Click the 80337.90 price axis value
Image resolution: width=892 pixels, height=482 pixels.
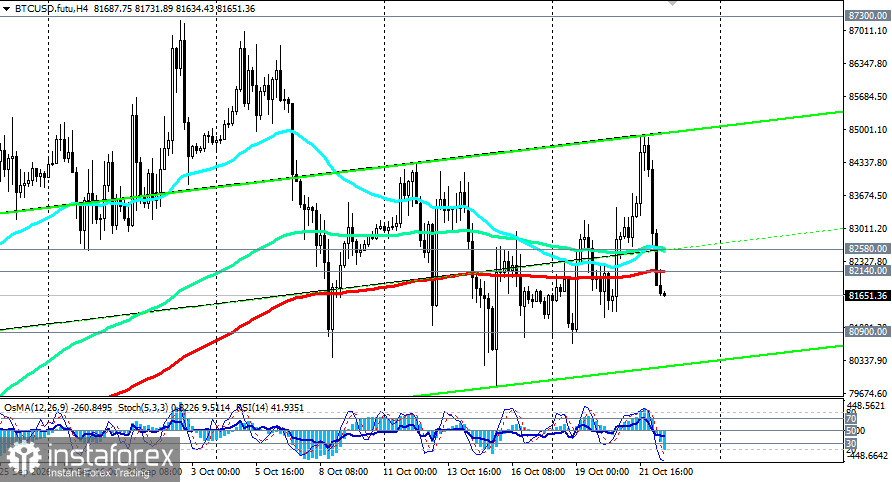(868, 361)
